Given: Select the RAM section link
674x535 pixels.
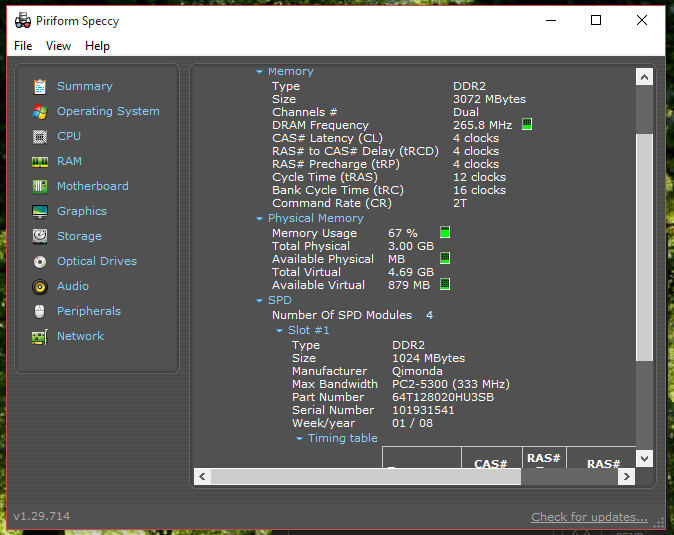Looking at the screenshot, I should (x=69, y=161).
